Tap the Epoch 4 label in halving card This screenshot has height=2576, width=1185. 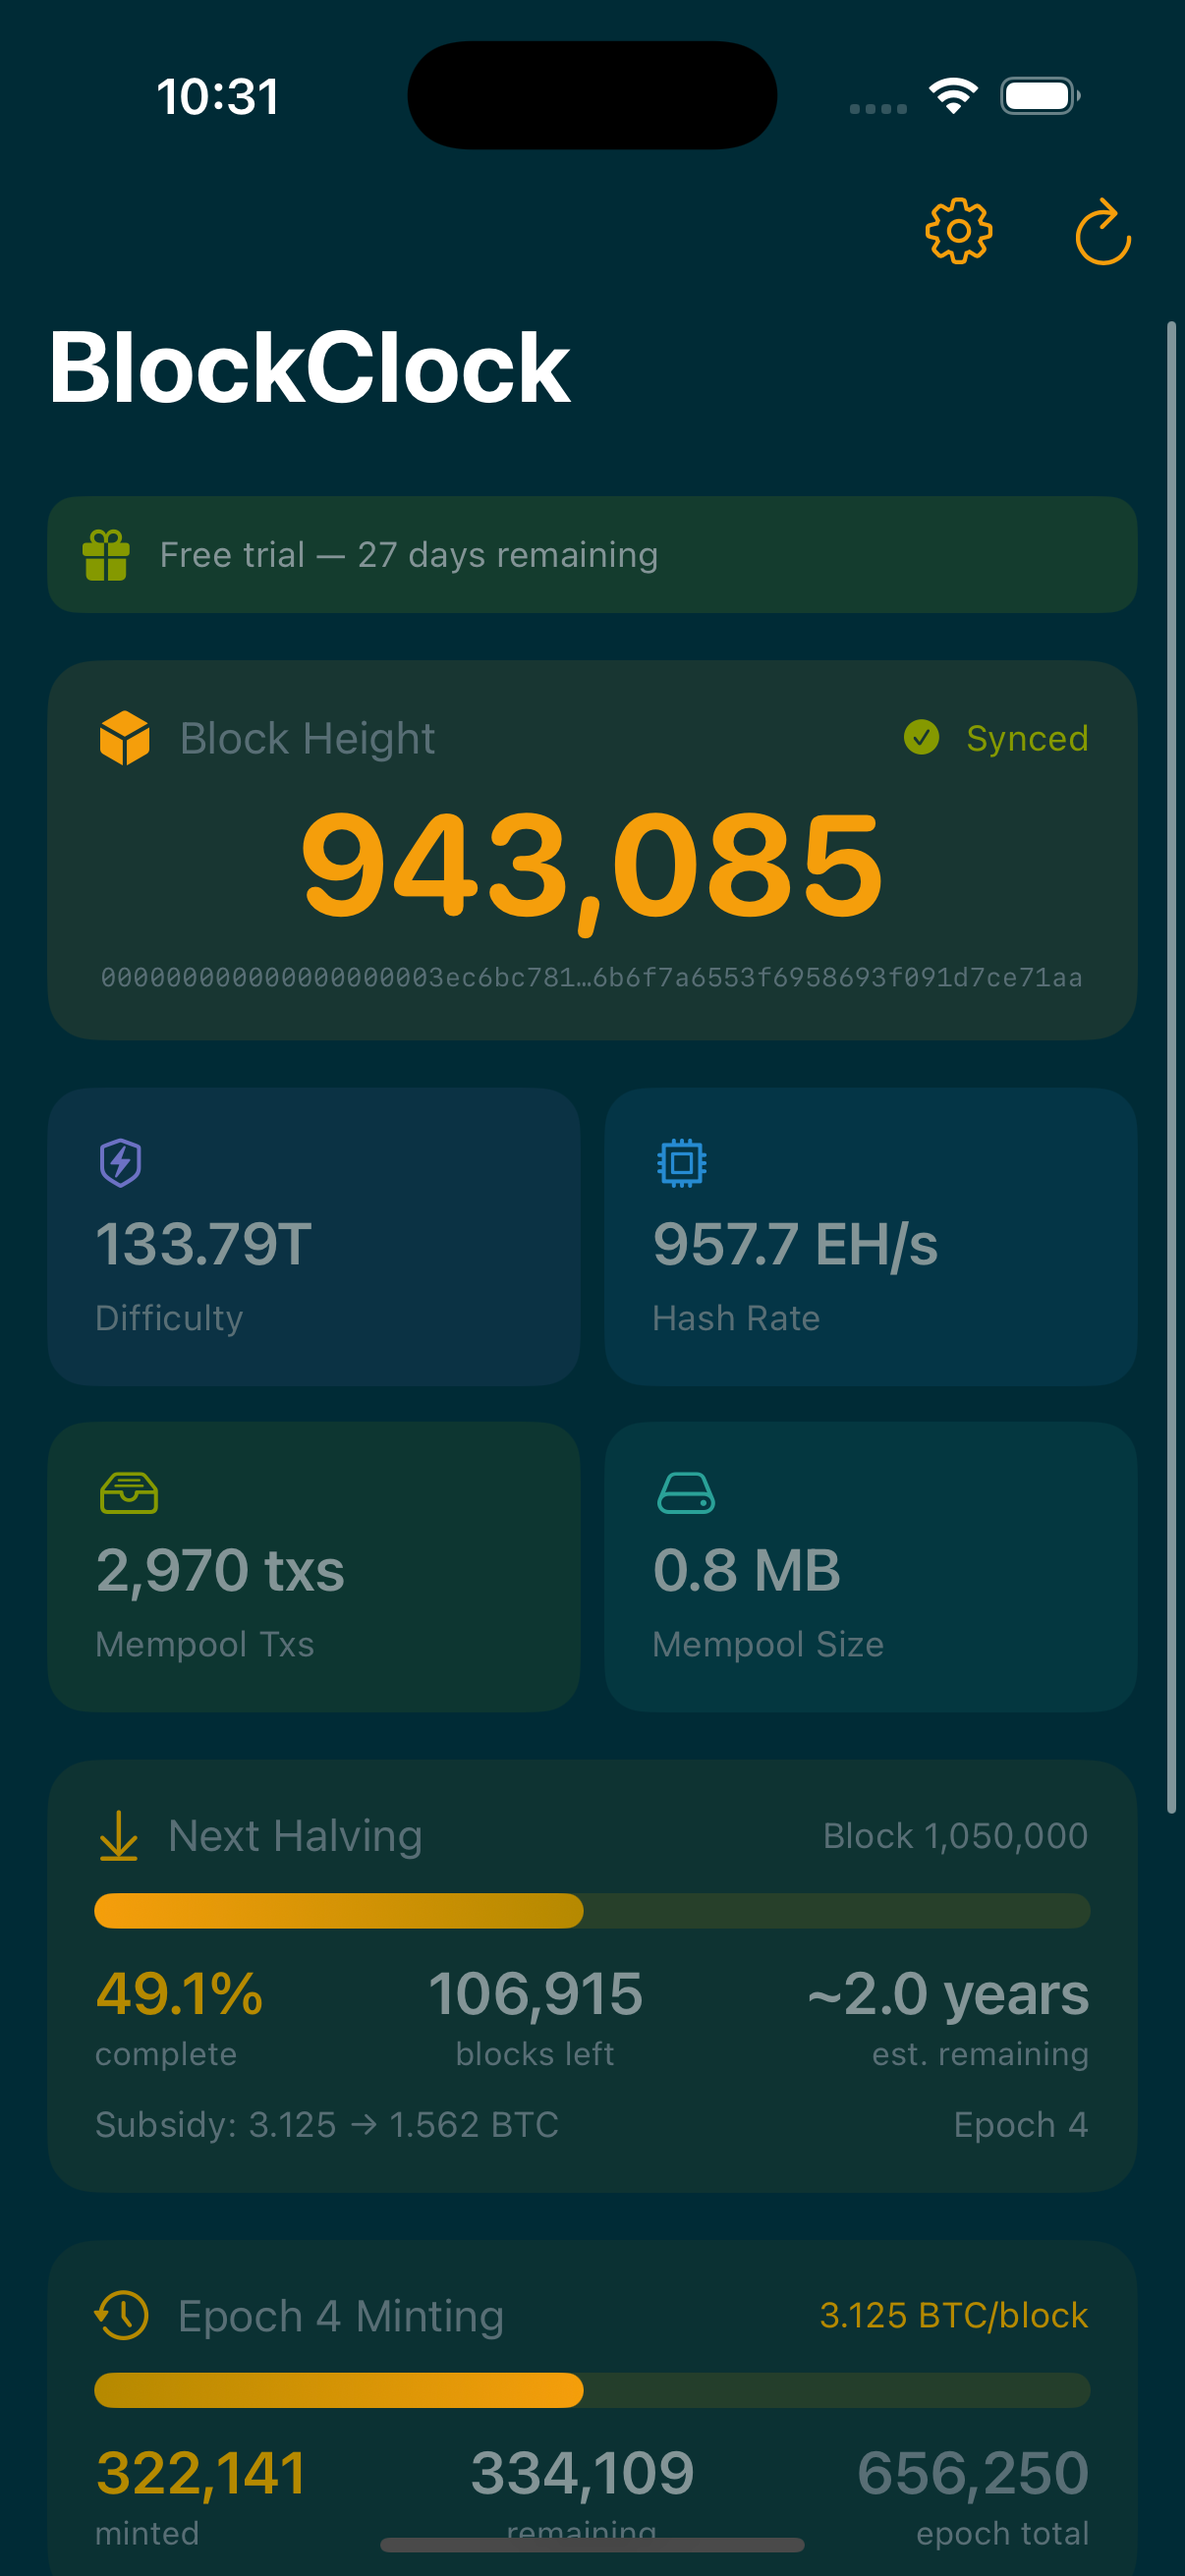[1021, 2125]
